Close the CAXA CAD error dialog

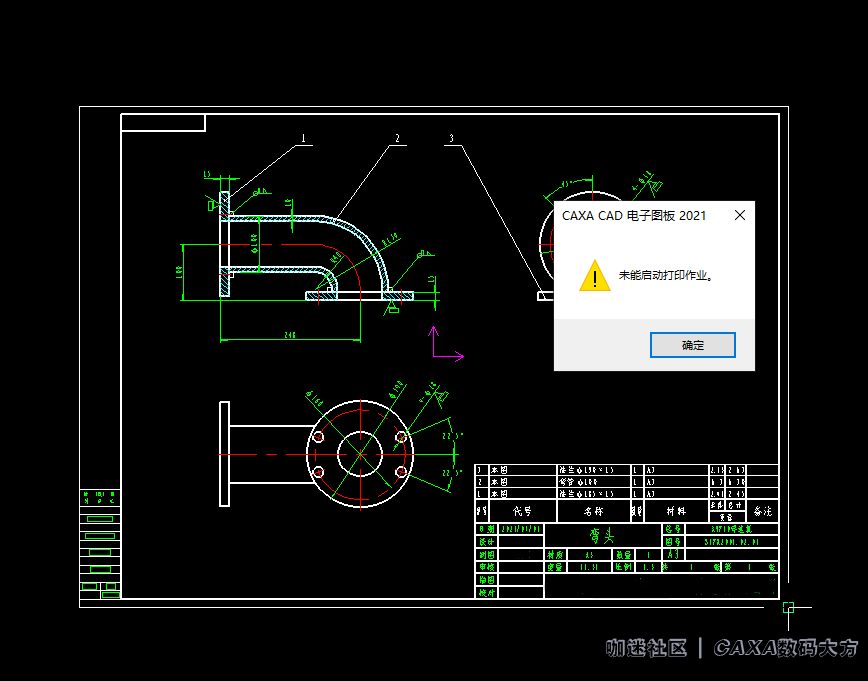click(739, 215)
